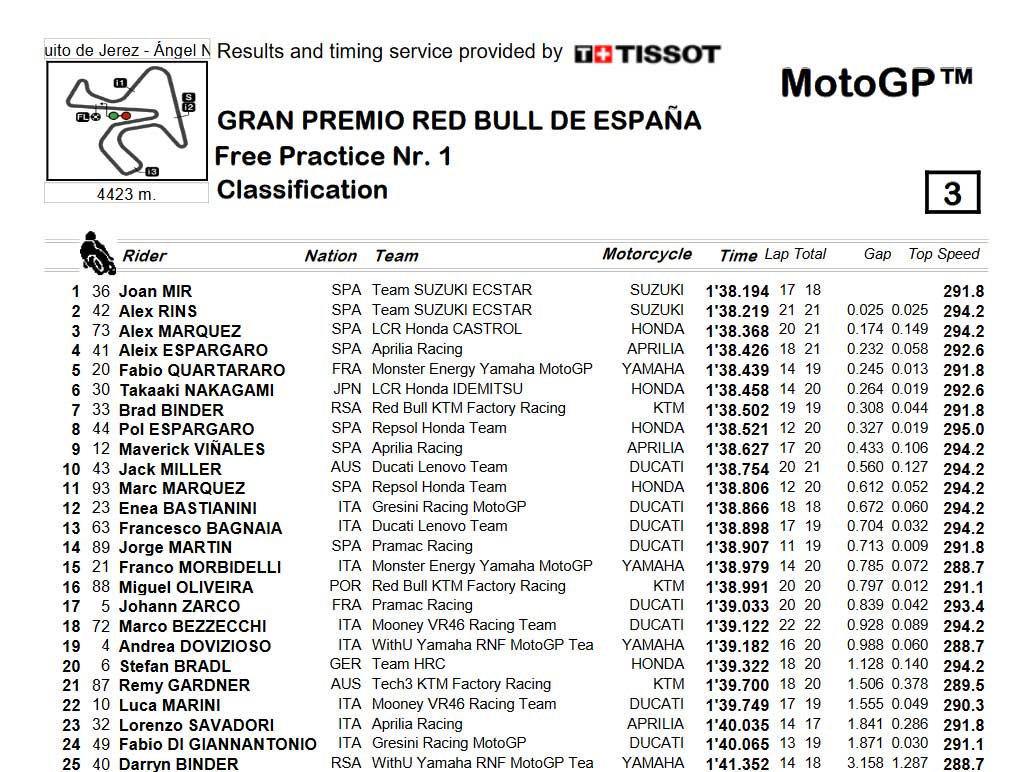
Task: Click Pol ESPARGARO top speed 295.0
Action: 964,429
